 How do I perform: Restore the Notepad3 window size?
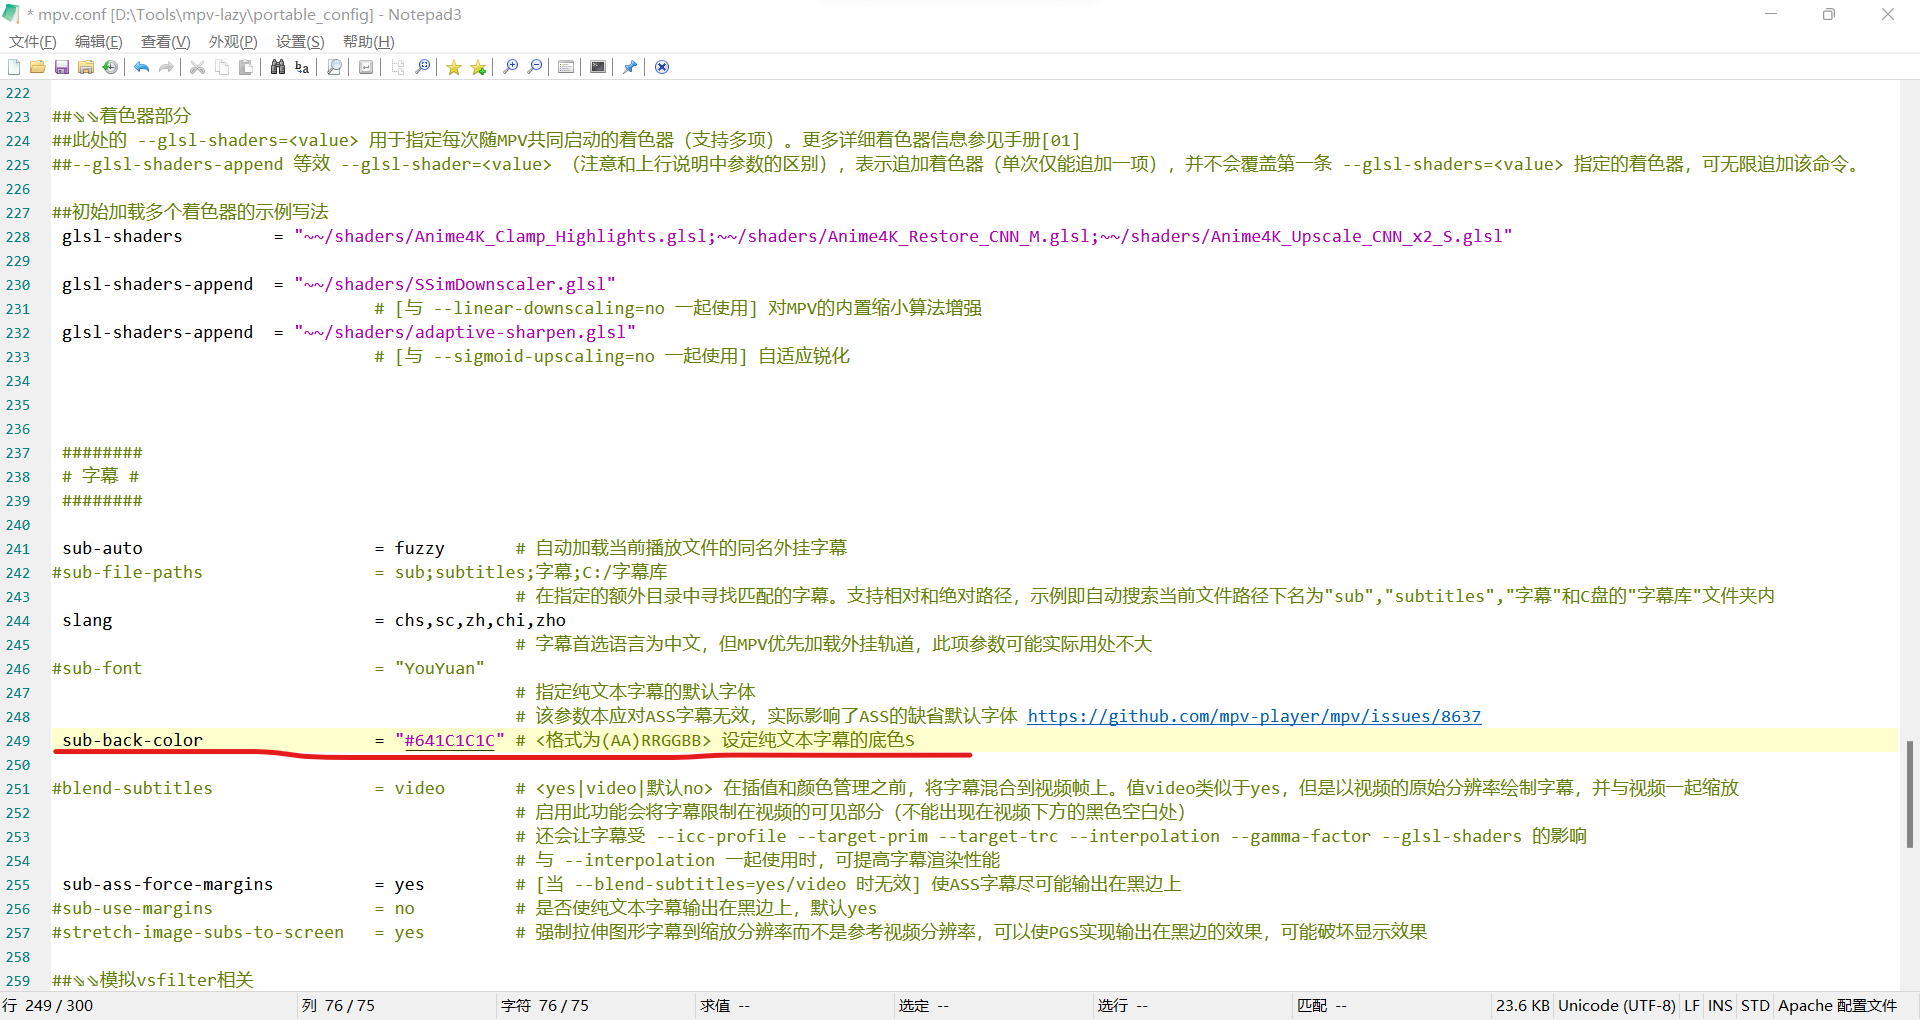1829,14
